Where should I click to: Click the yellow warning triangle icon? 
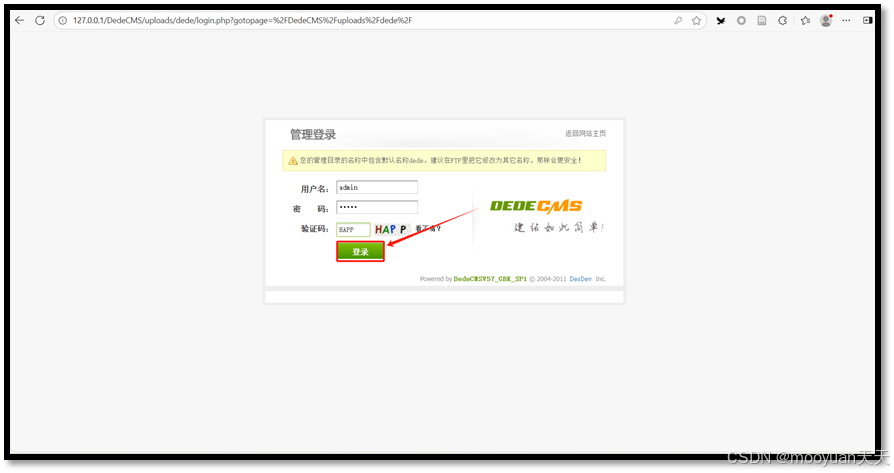(292, 161)
